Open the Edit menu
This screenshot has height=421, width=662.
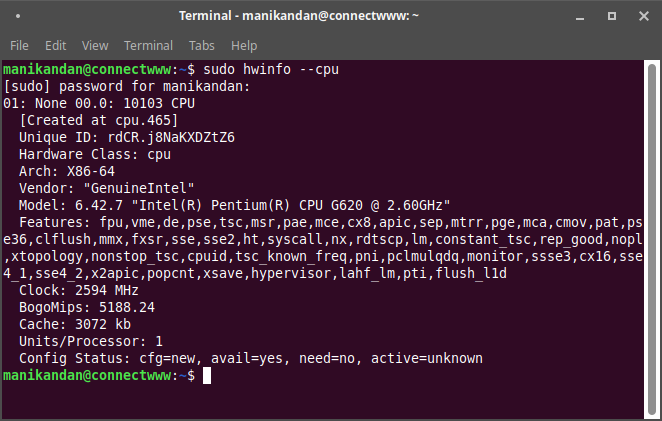[x=55, y=46]
